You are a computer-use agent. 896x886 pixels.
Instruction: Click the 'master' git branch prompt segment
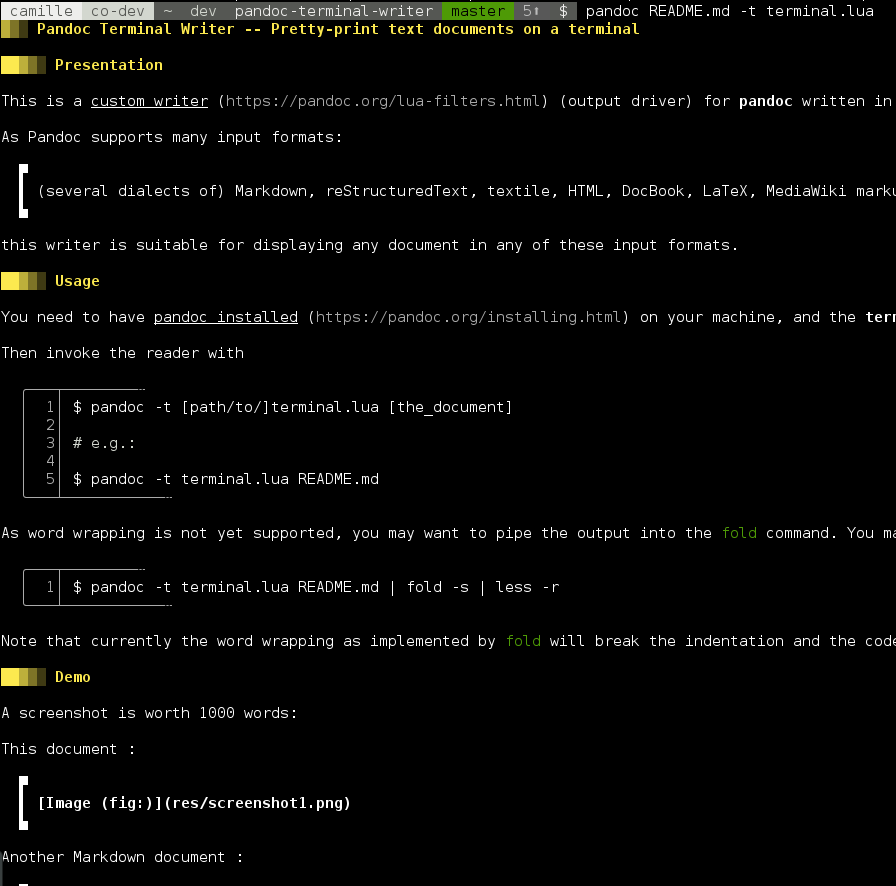coord(478,11)
